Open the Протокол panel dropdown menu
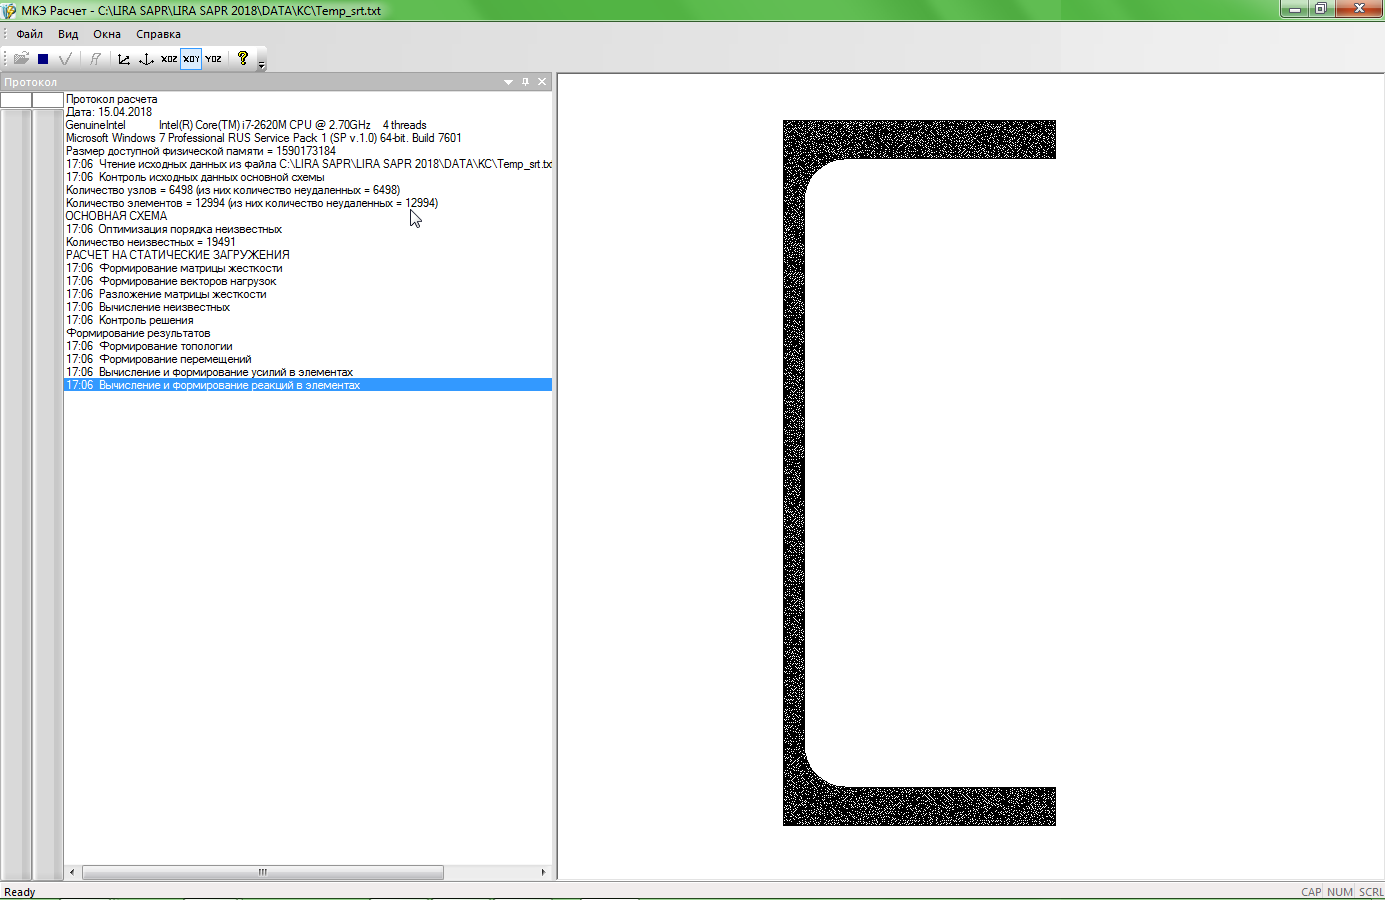Screen dimensions: 1385x900 coord(508,82)
